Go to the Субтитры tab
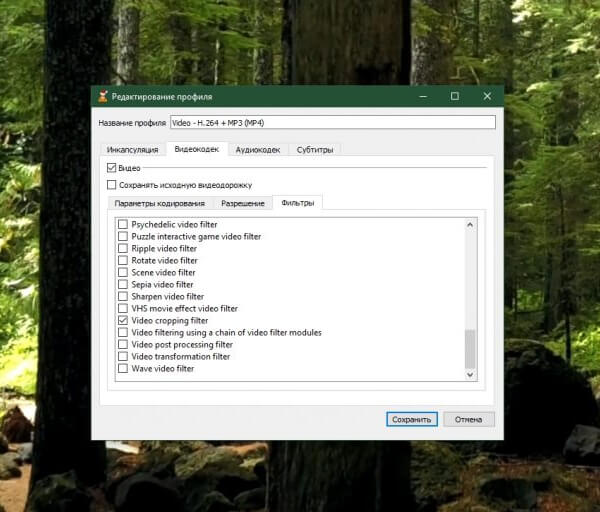This screenshot has width=600, height=512. (x=314, y=150)
